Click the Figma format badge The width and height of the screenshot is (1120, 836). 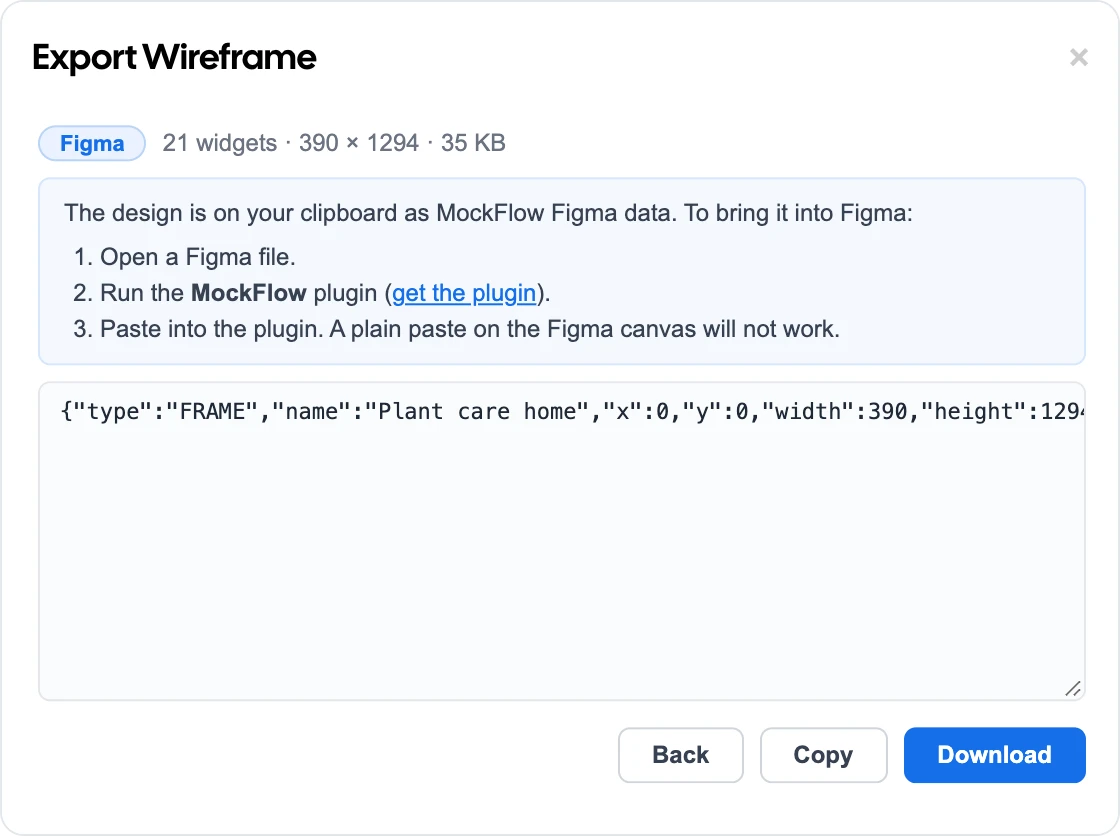point(92,144)
